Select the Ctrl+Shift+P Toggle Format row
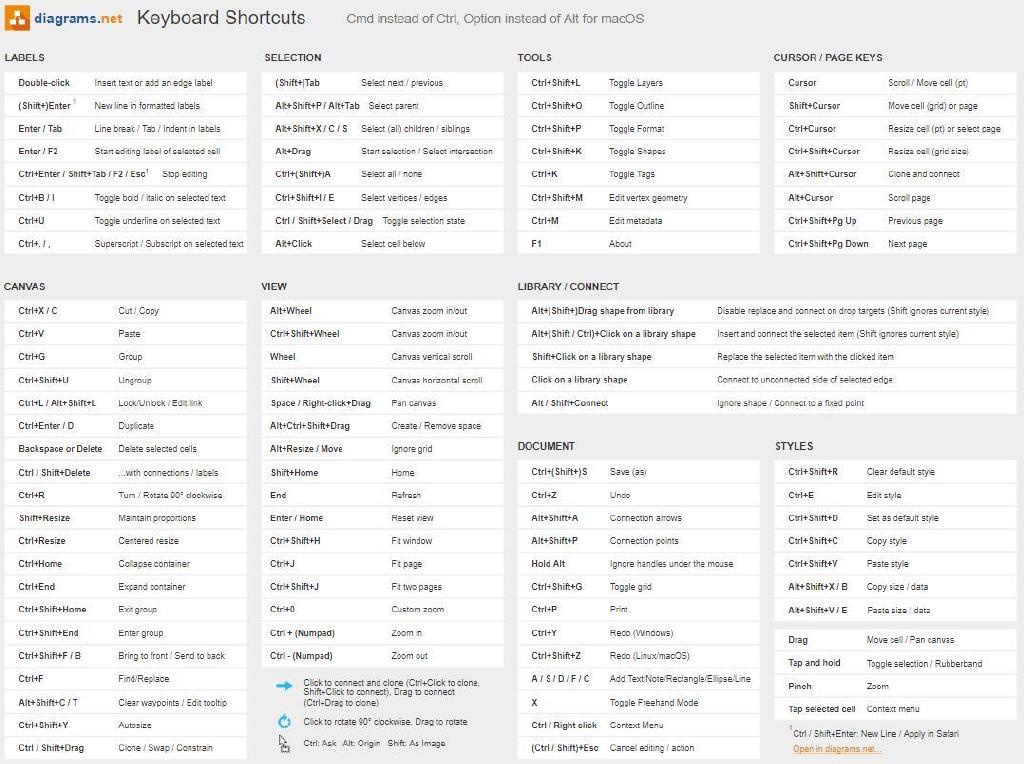The width and height of the screenshot is (1024, 764). pyautogui.click(x=635, y=129)
